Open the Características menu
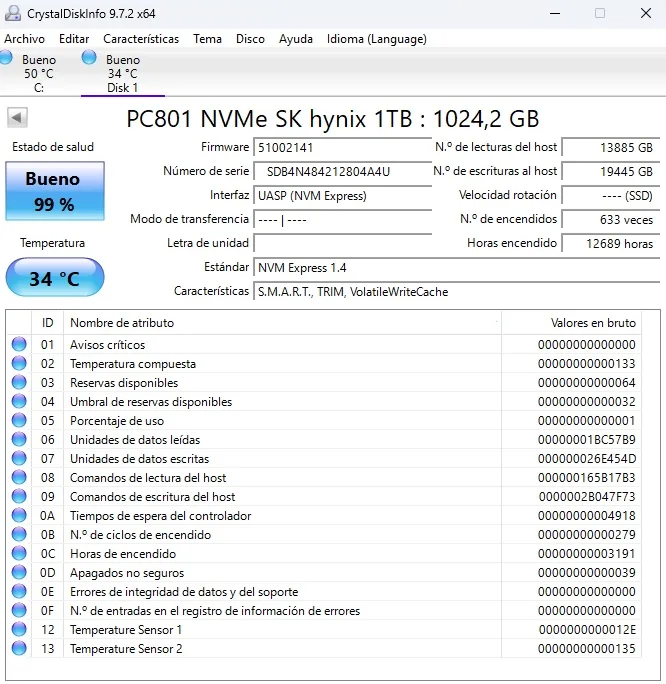The width and height of the screenshot is (666, 684). click(141, 39)
